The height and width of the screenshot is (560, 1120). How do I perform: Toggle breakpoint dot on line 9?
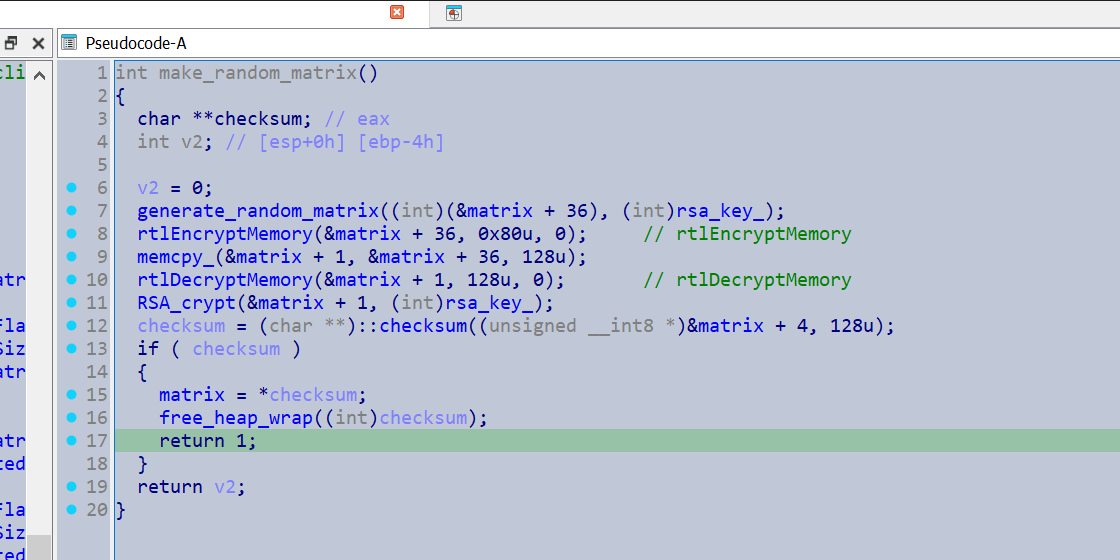click(71, 256)
